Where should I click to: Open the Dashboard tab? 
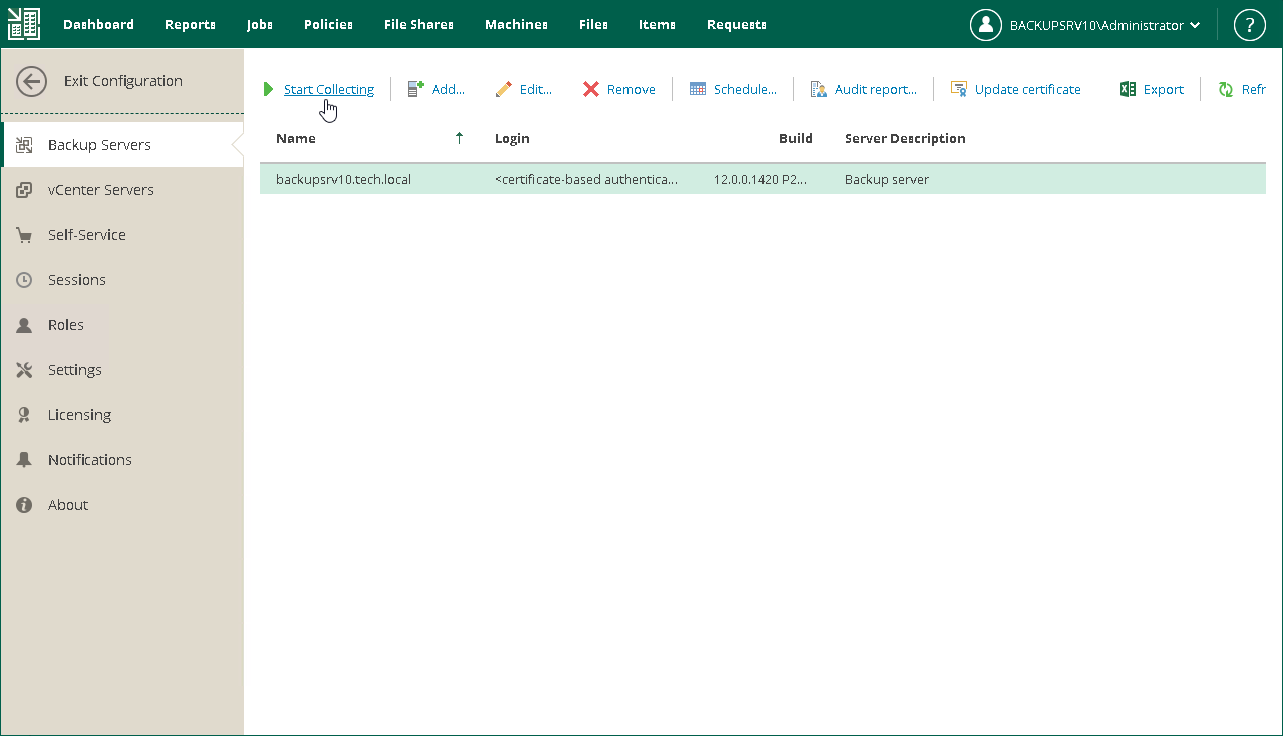tap(98, 24)
